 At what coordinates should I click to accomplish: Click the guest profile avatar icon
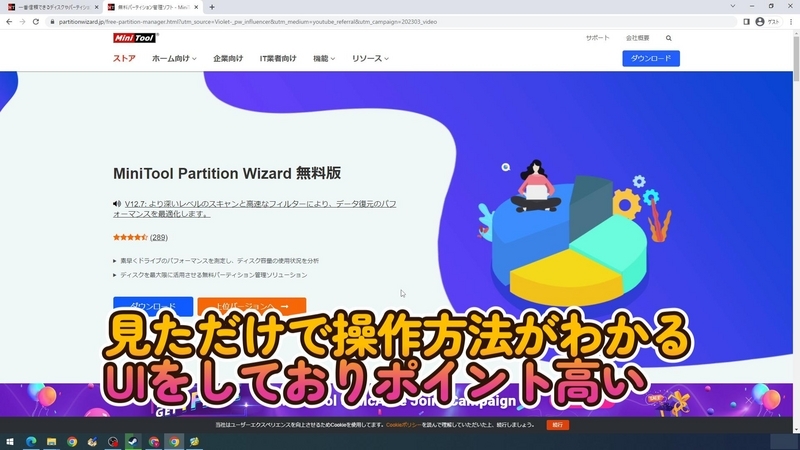coord(760,22)
